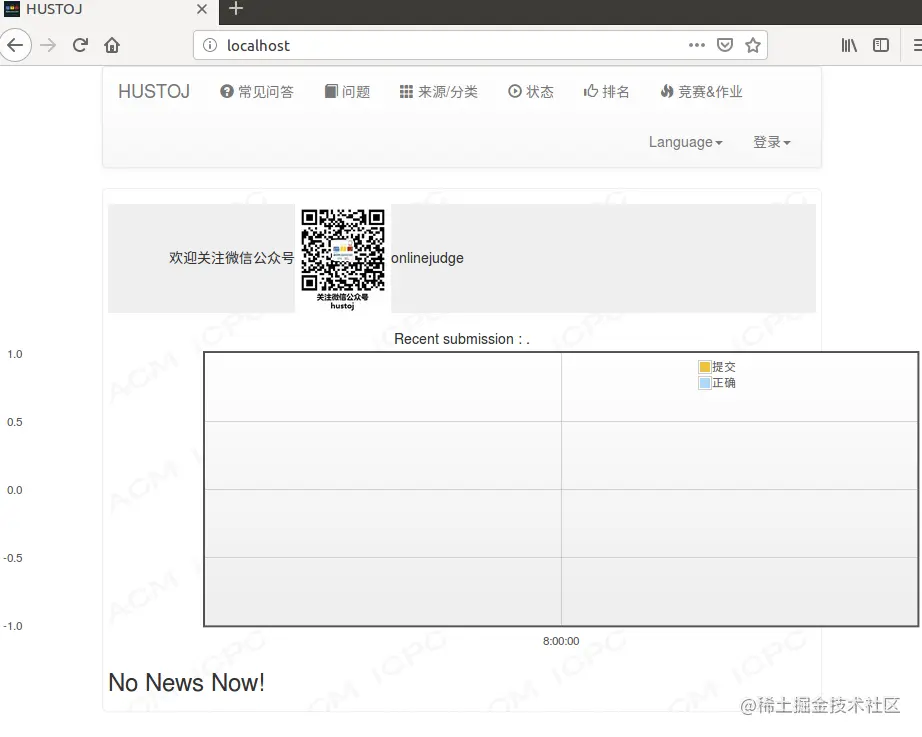Click the 提交 legend label

[724, 367]
